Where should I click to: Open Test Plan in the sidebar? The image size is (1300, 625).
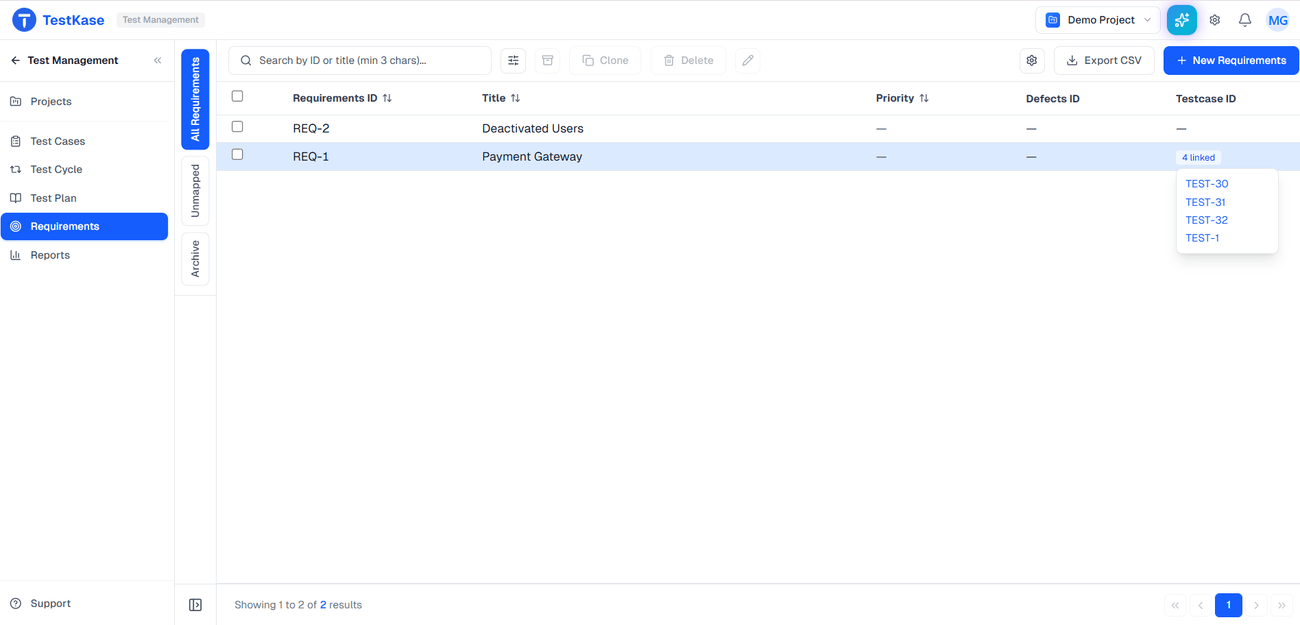[84, 199]
